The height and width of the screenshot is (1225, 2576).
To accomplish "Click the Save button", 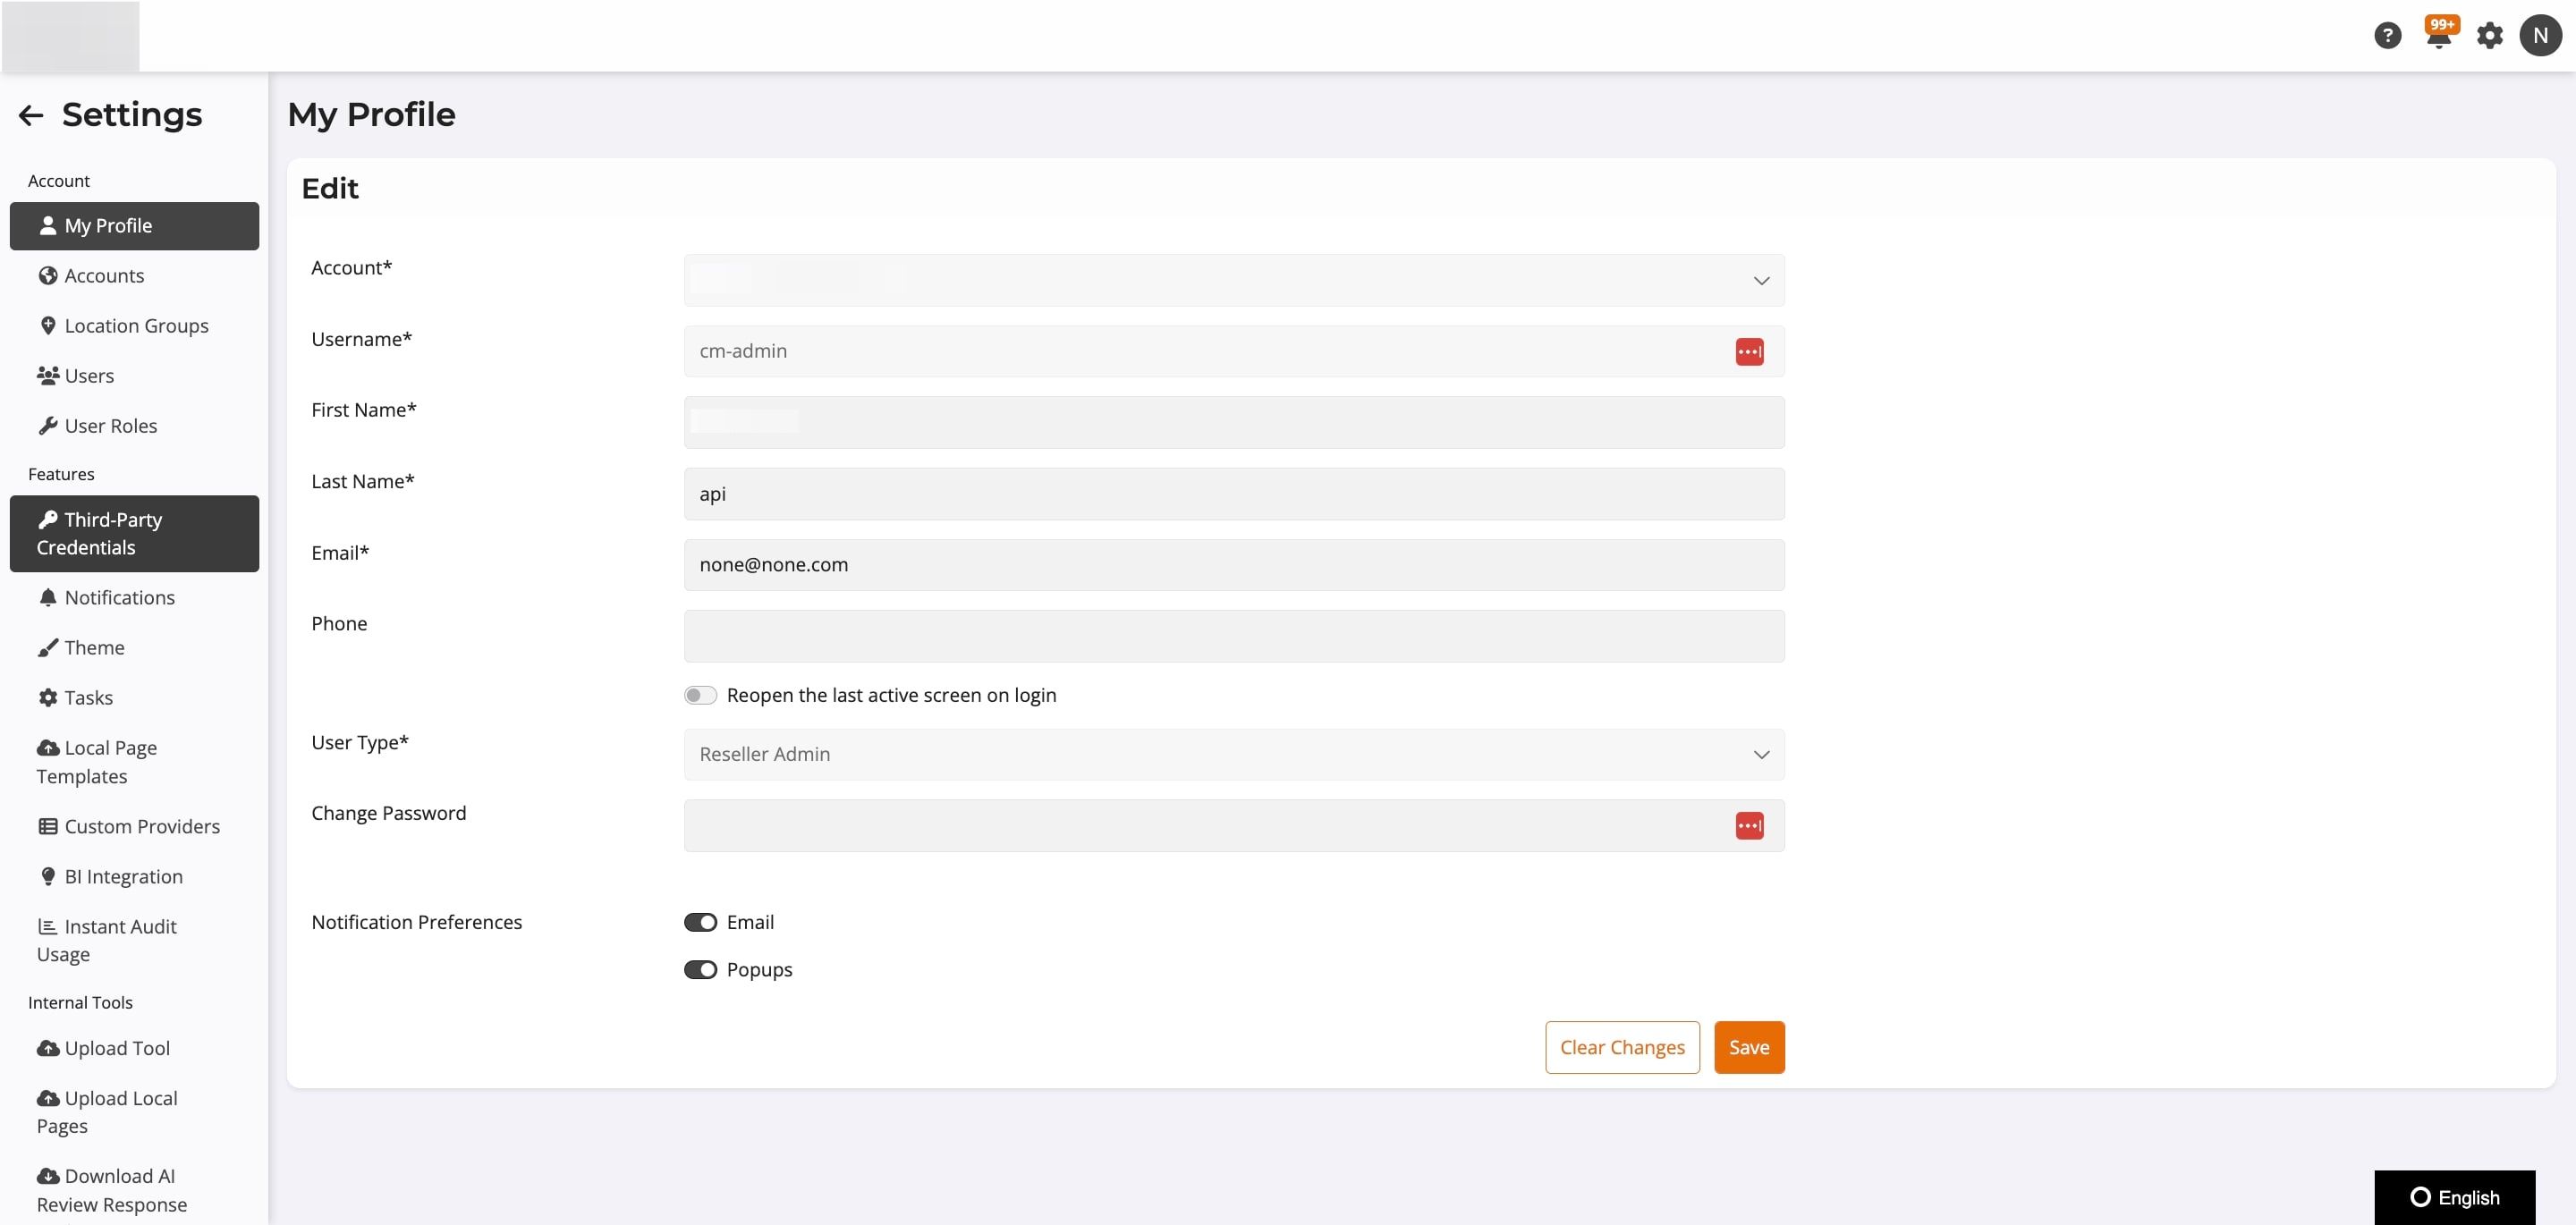I will tap(1748, 1047).
